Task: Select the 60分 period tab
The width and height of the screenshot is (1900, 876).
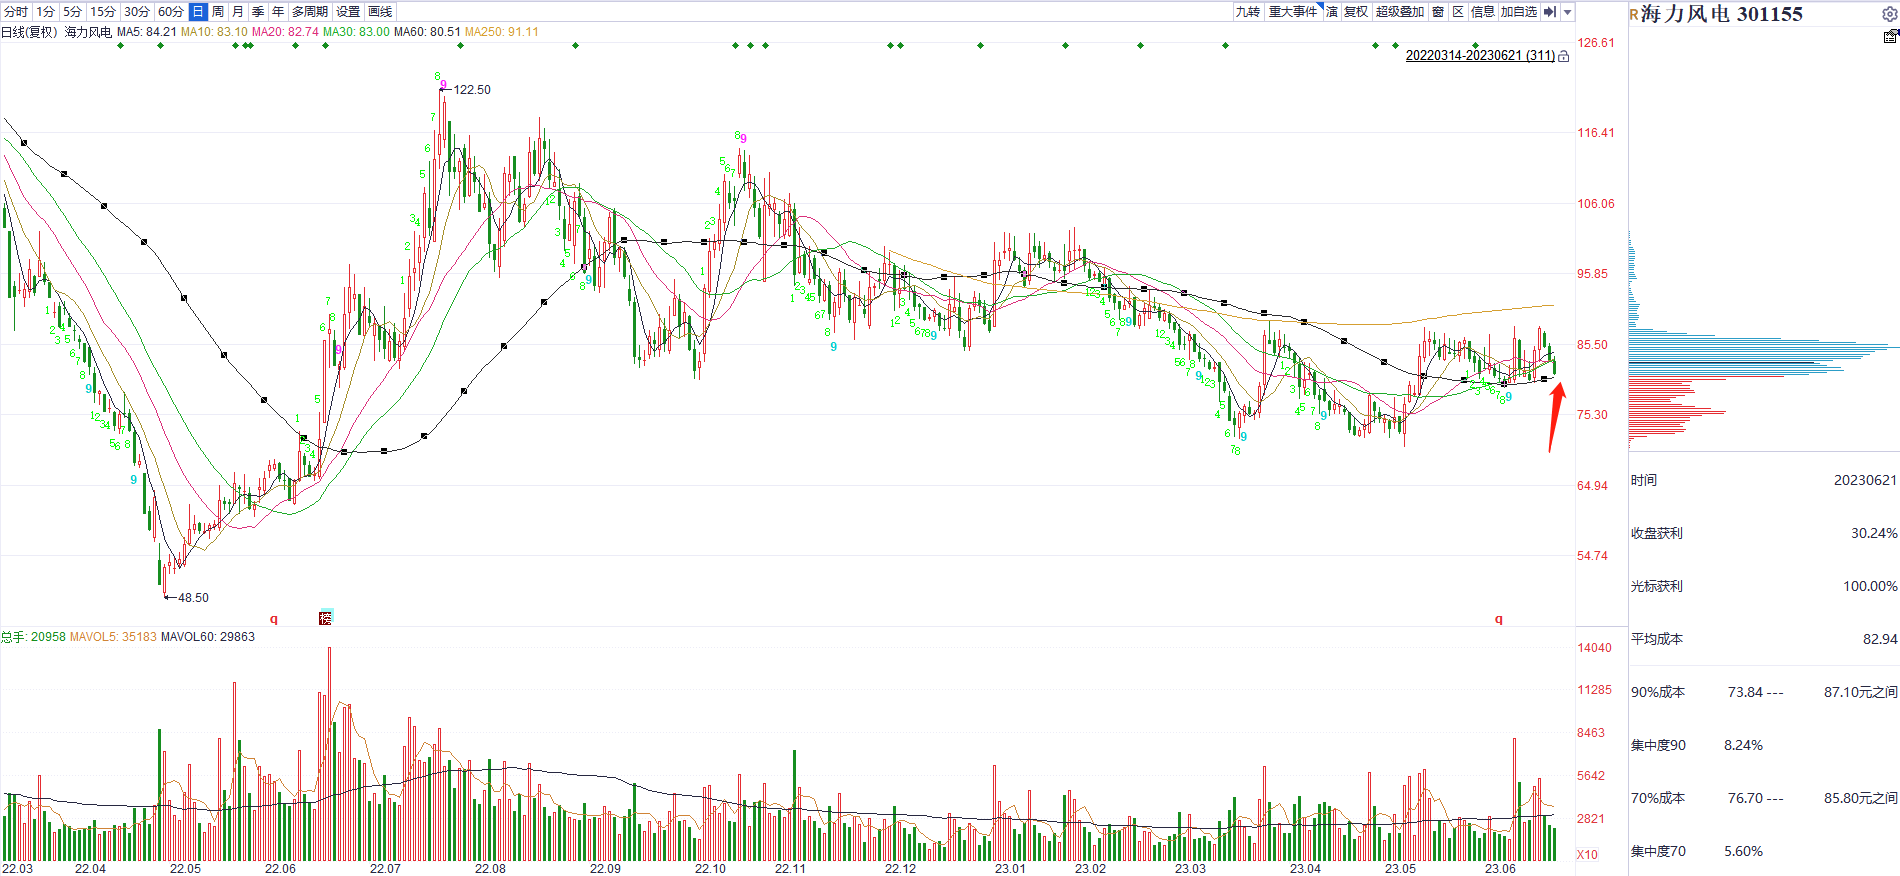Action: (x=171, y=12)
